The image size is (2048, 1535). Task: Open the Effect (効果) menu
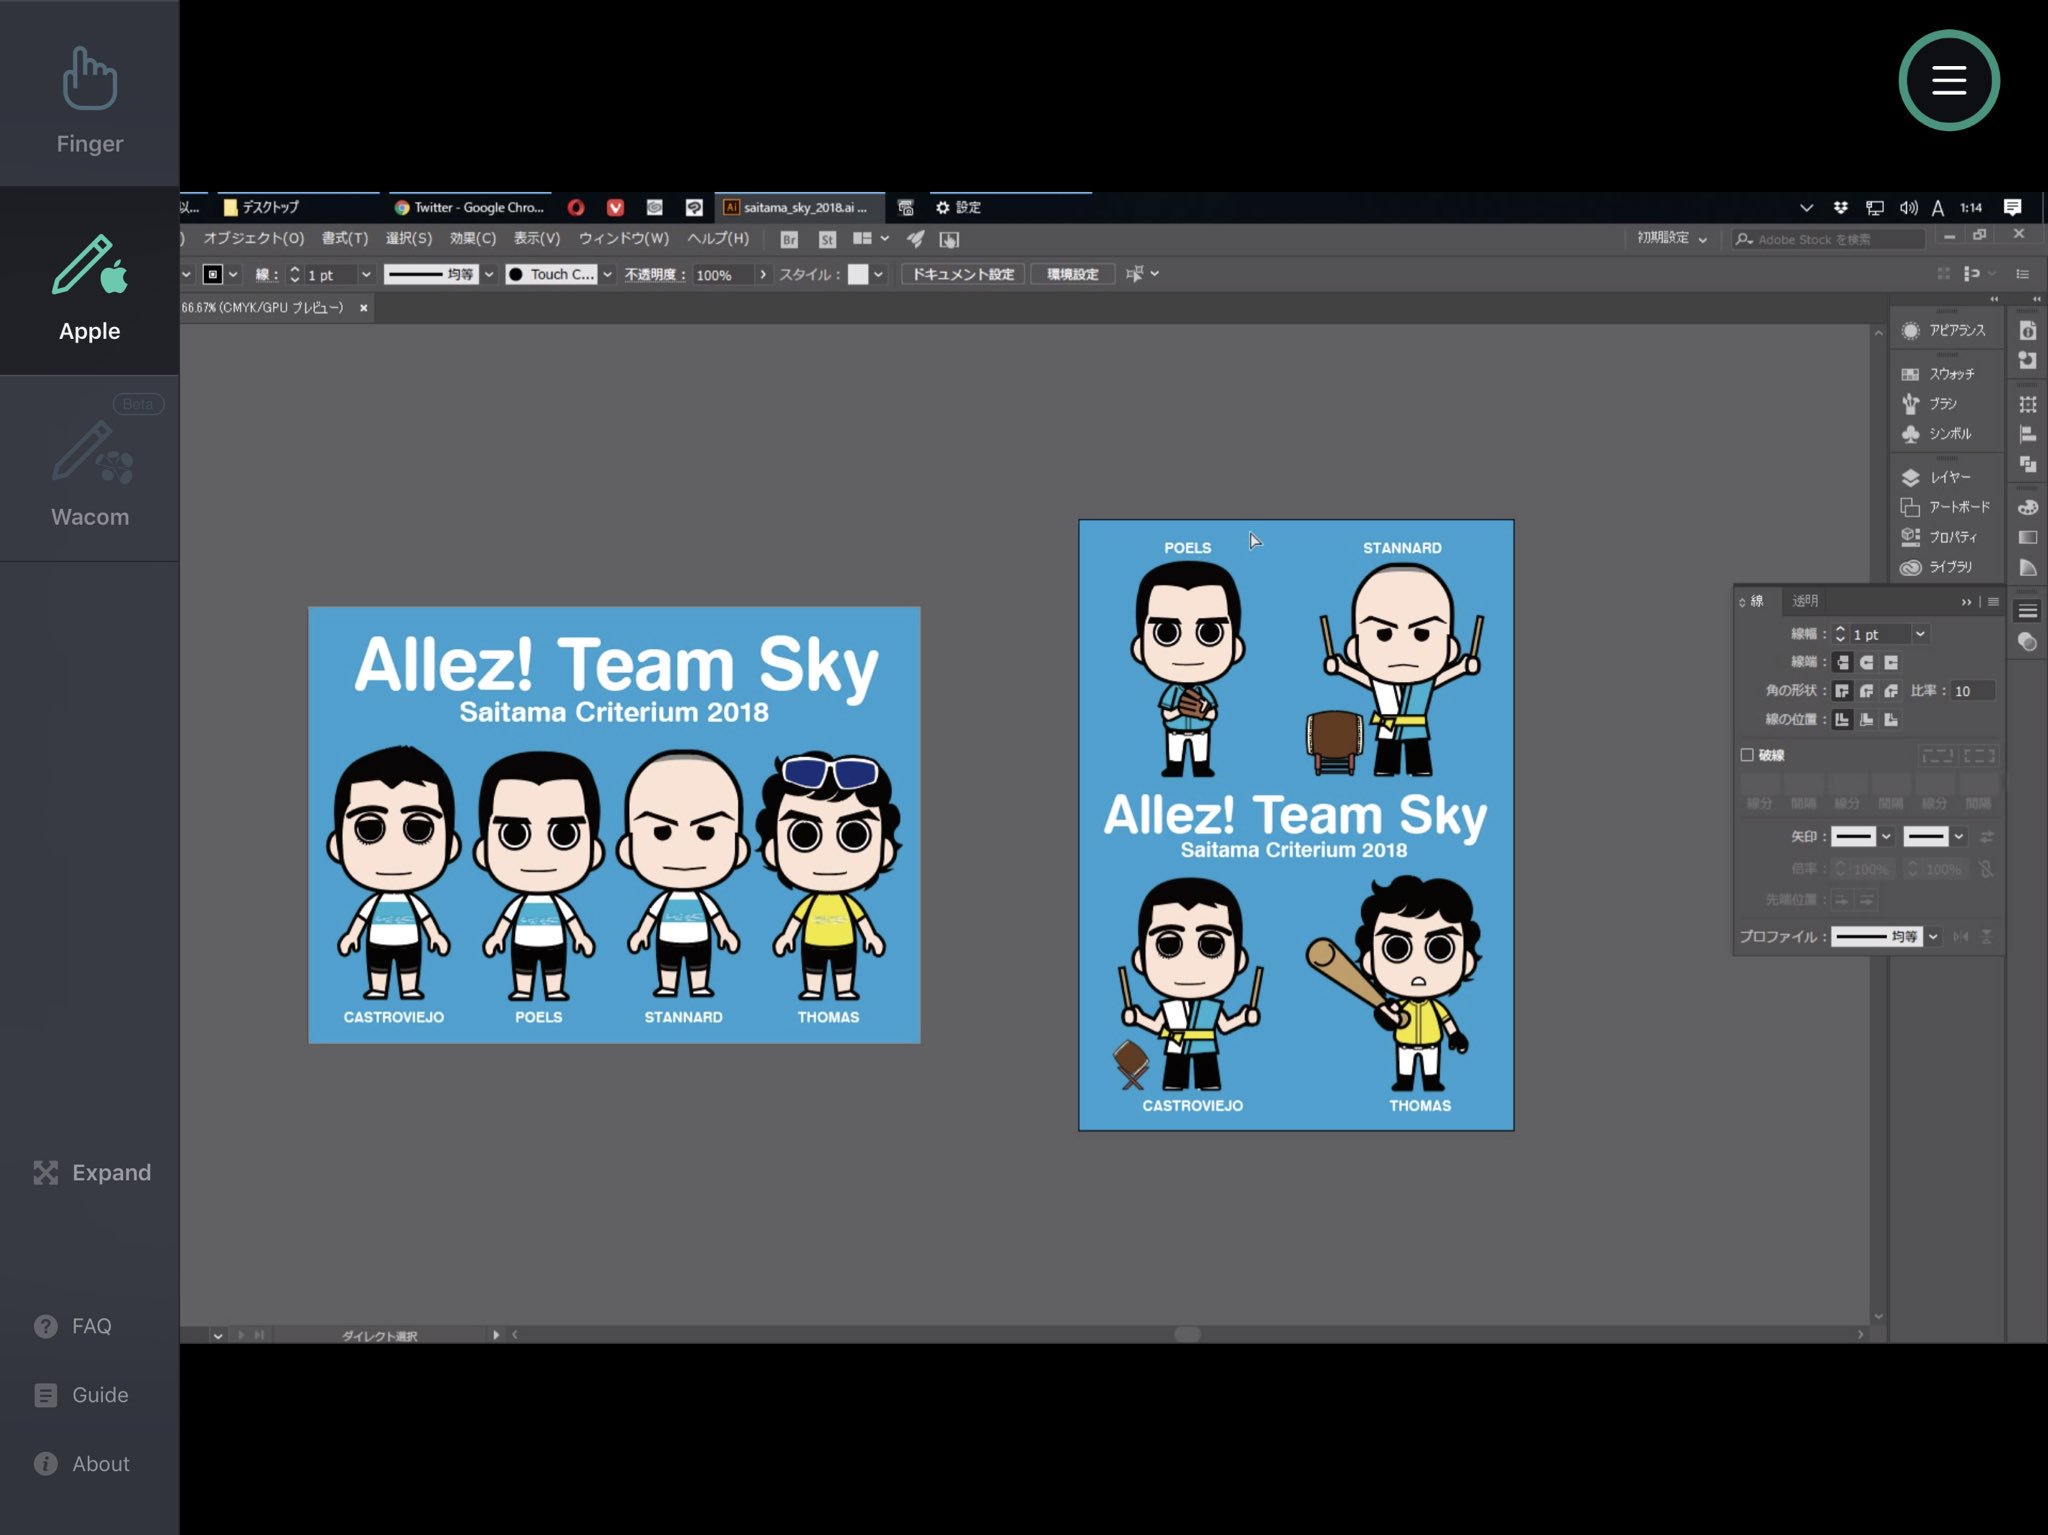pos(473,238)
